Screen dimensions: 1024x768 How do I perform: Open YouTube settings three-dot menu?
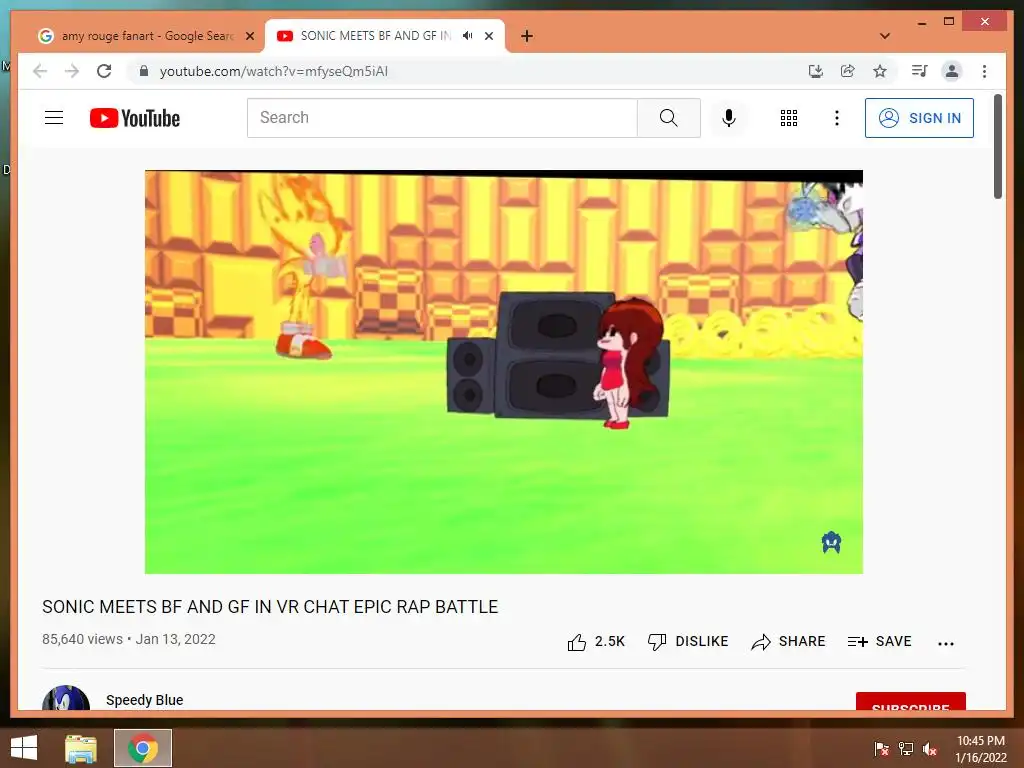837,118
